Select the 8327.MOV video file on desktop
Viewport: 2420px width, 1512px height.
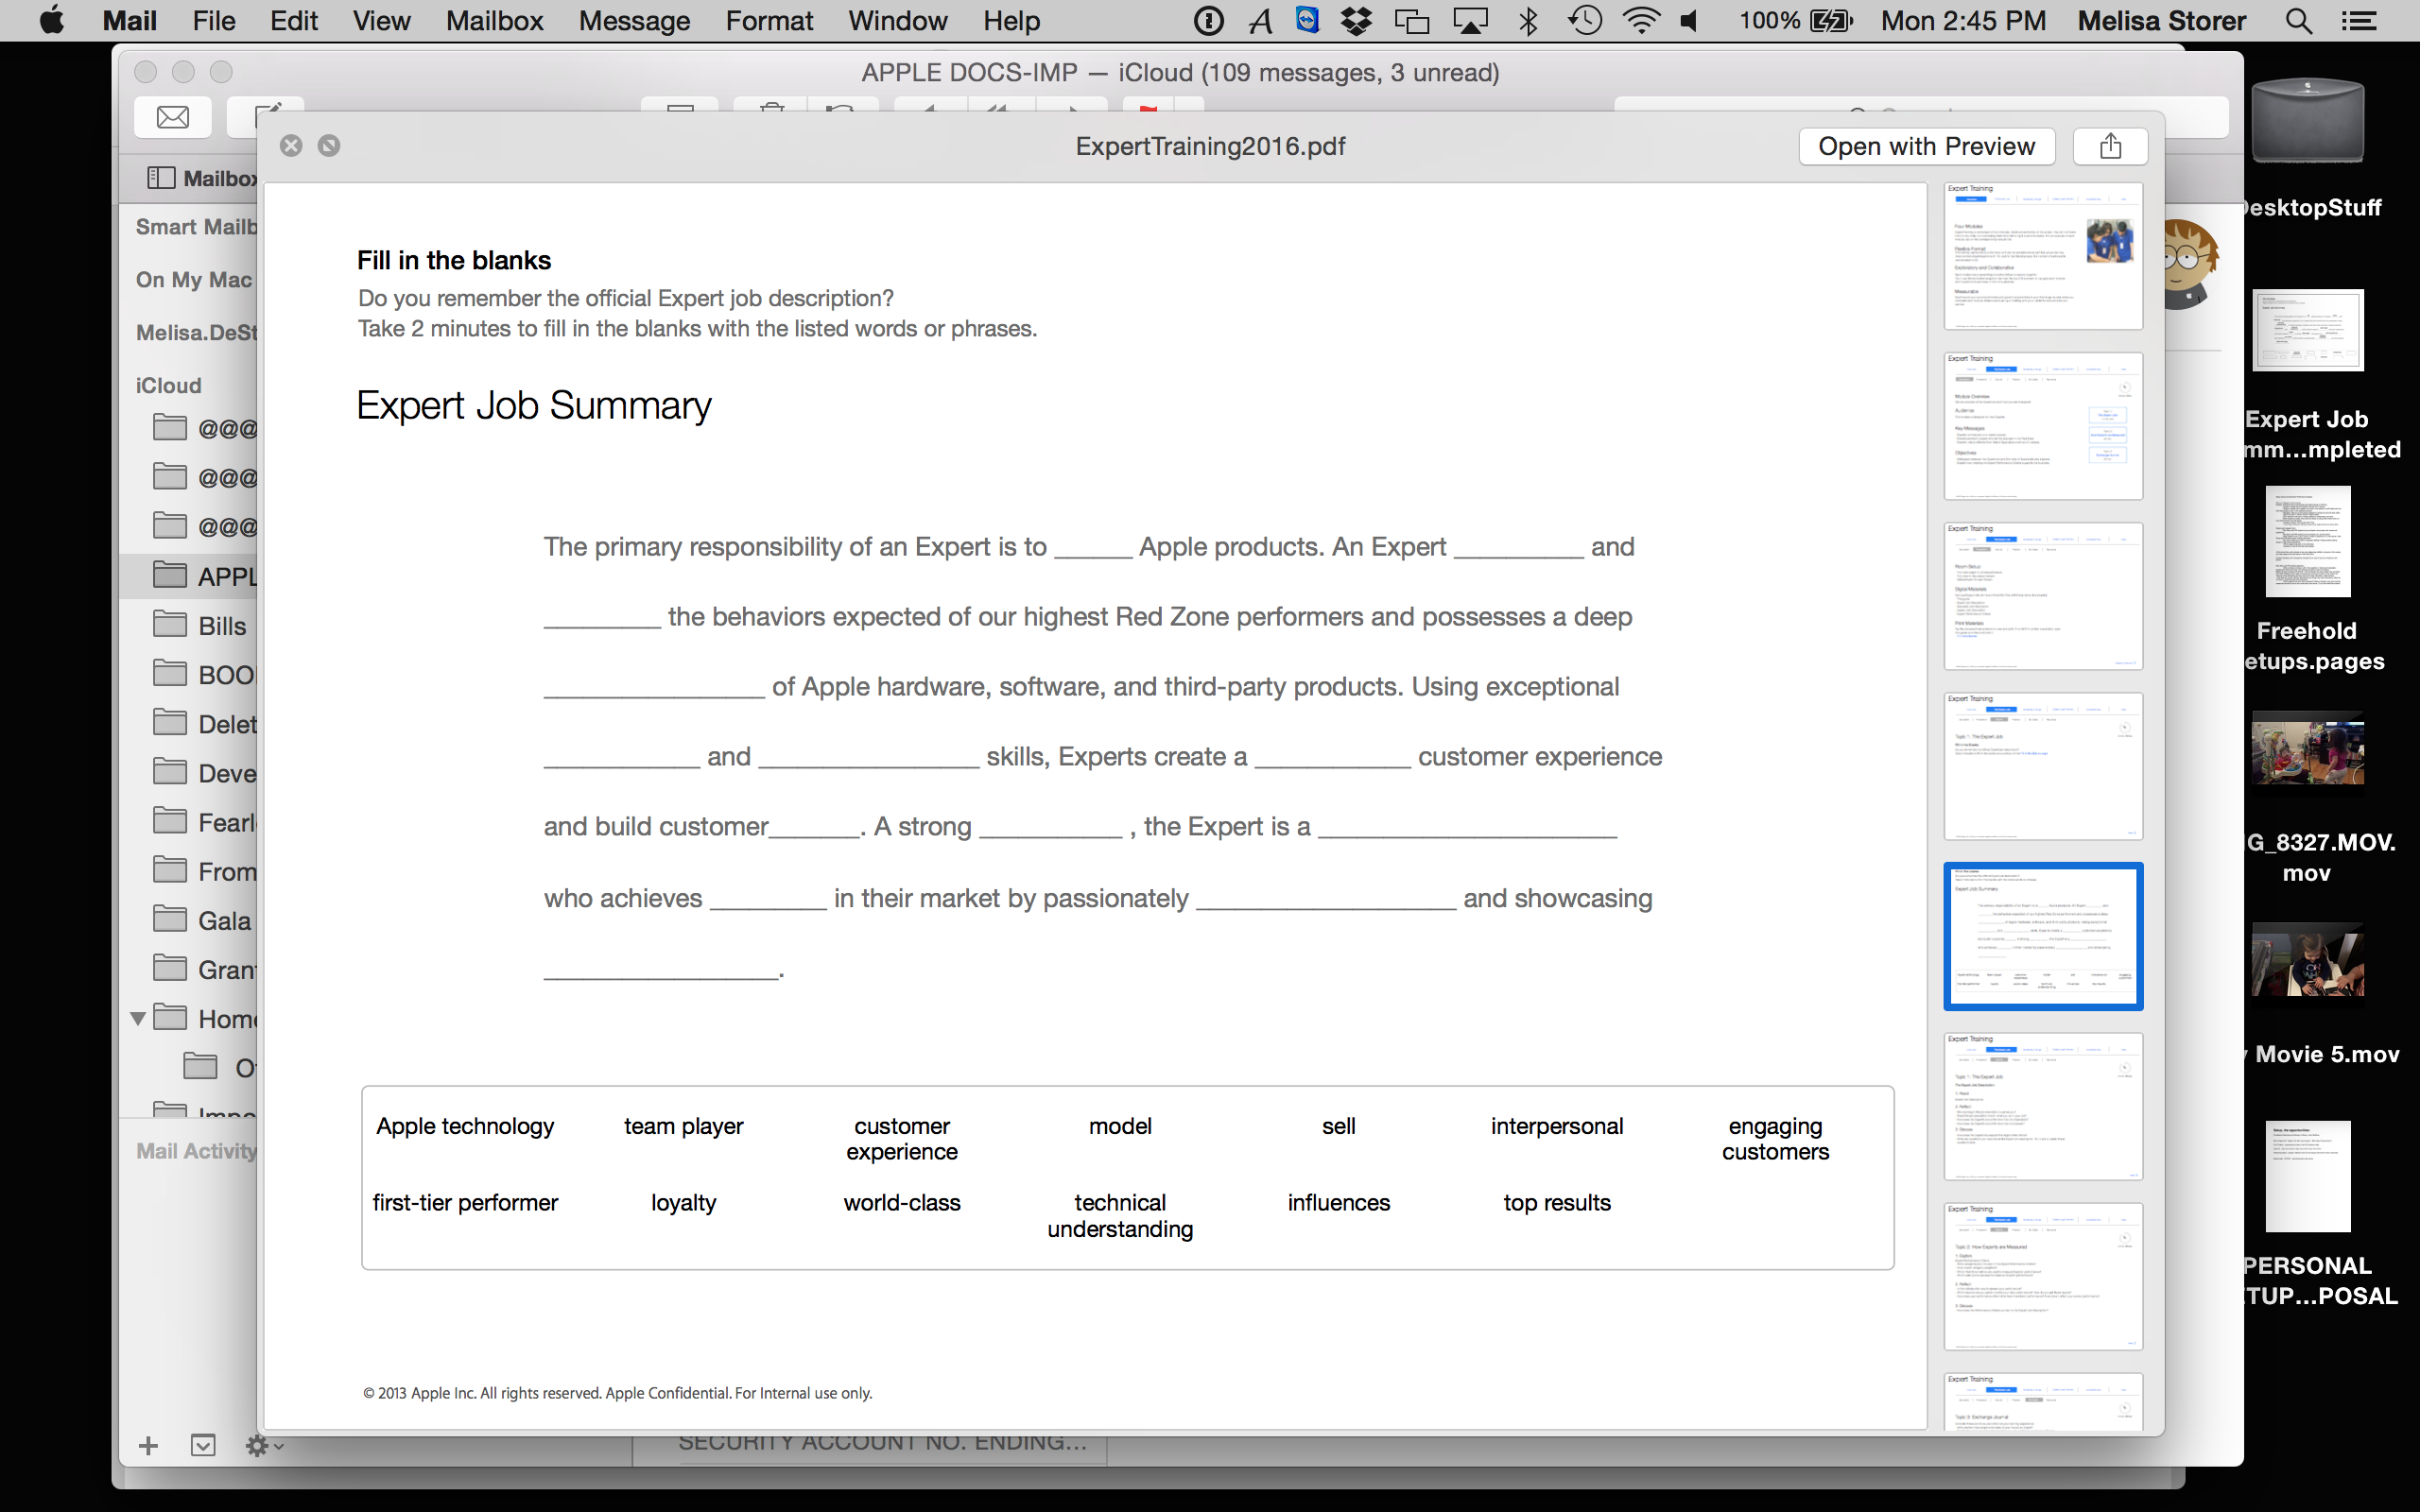(2307, 751)
